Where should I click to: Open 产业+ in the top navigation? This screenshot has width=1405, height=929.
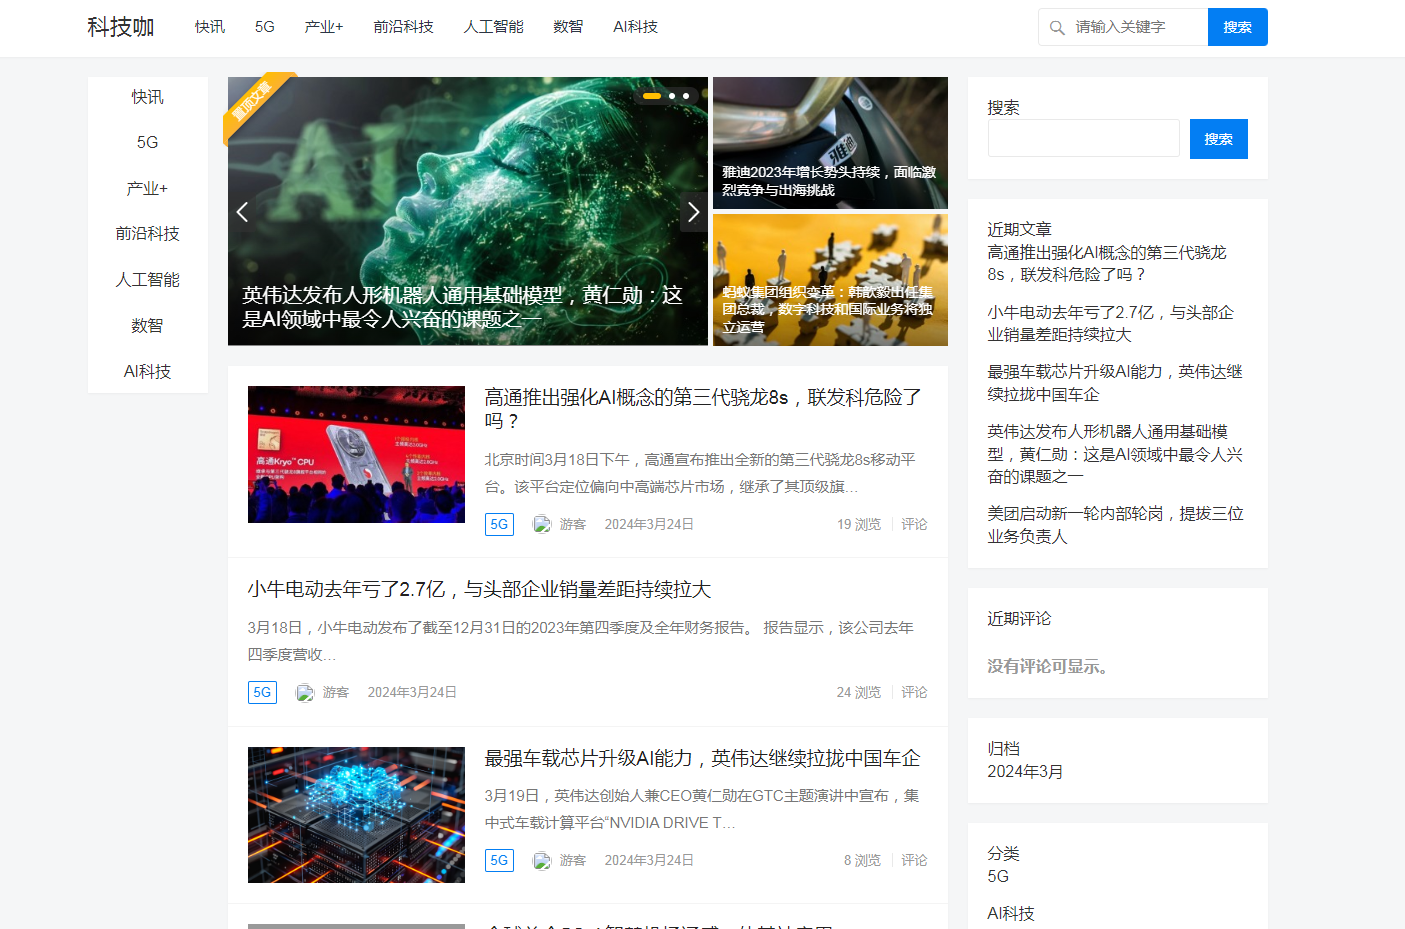coord(324,27)
